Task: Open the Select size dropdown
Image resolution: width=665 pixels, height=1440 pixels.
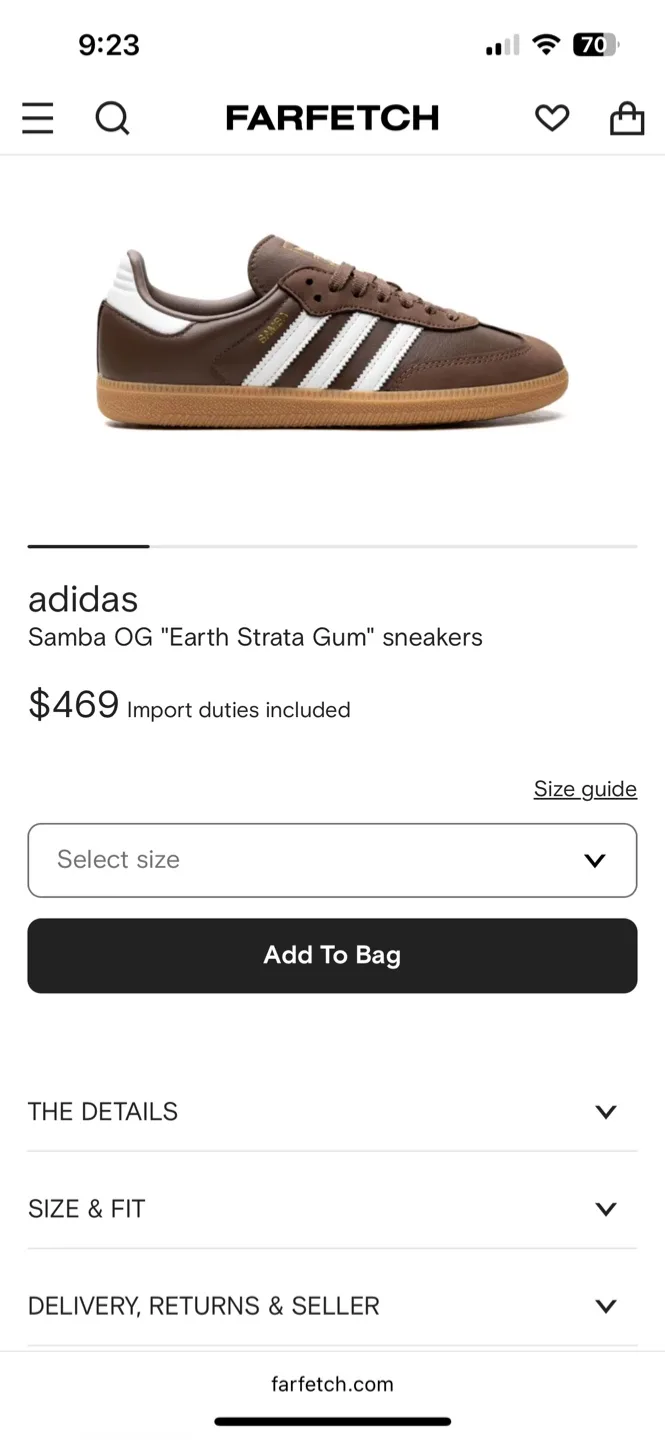Action: point(332,860)
